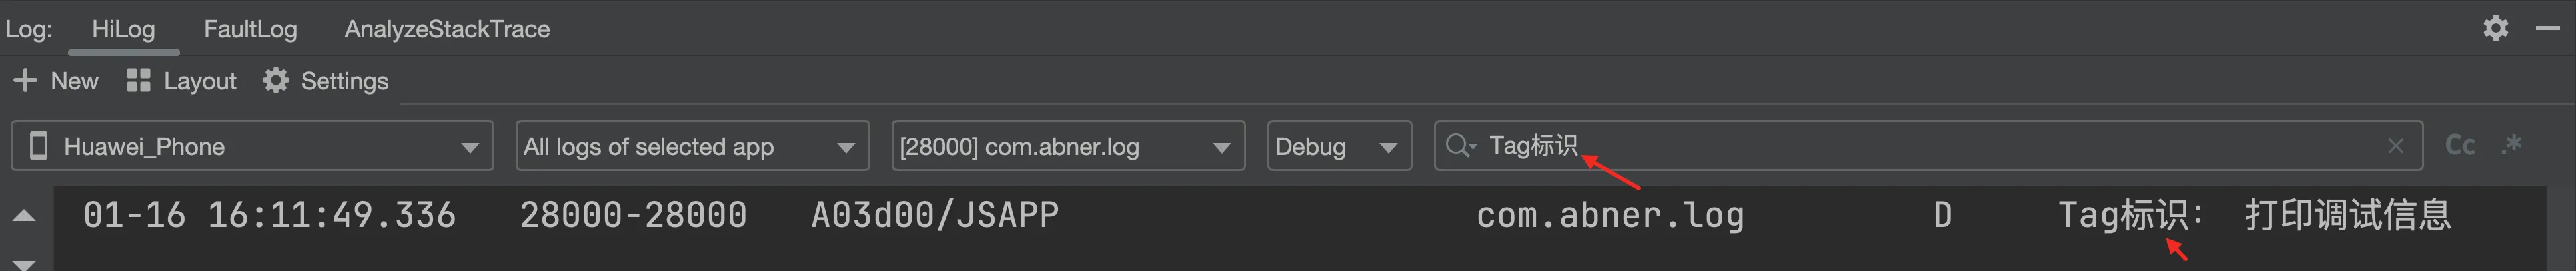Click the scroll up arrow beside the log
This screenshot has height=271, width=2576.
[25, 215]
